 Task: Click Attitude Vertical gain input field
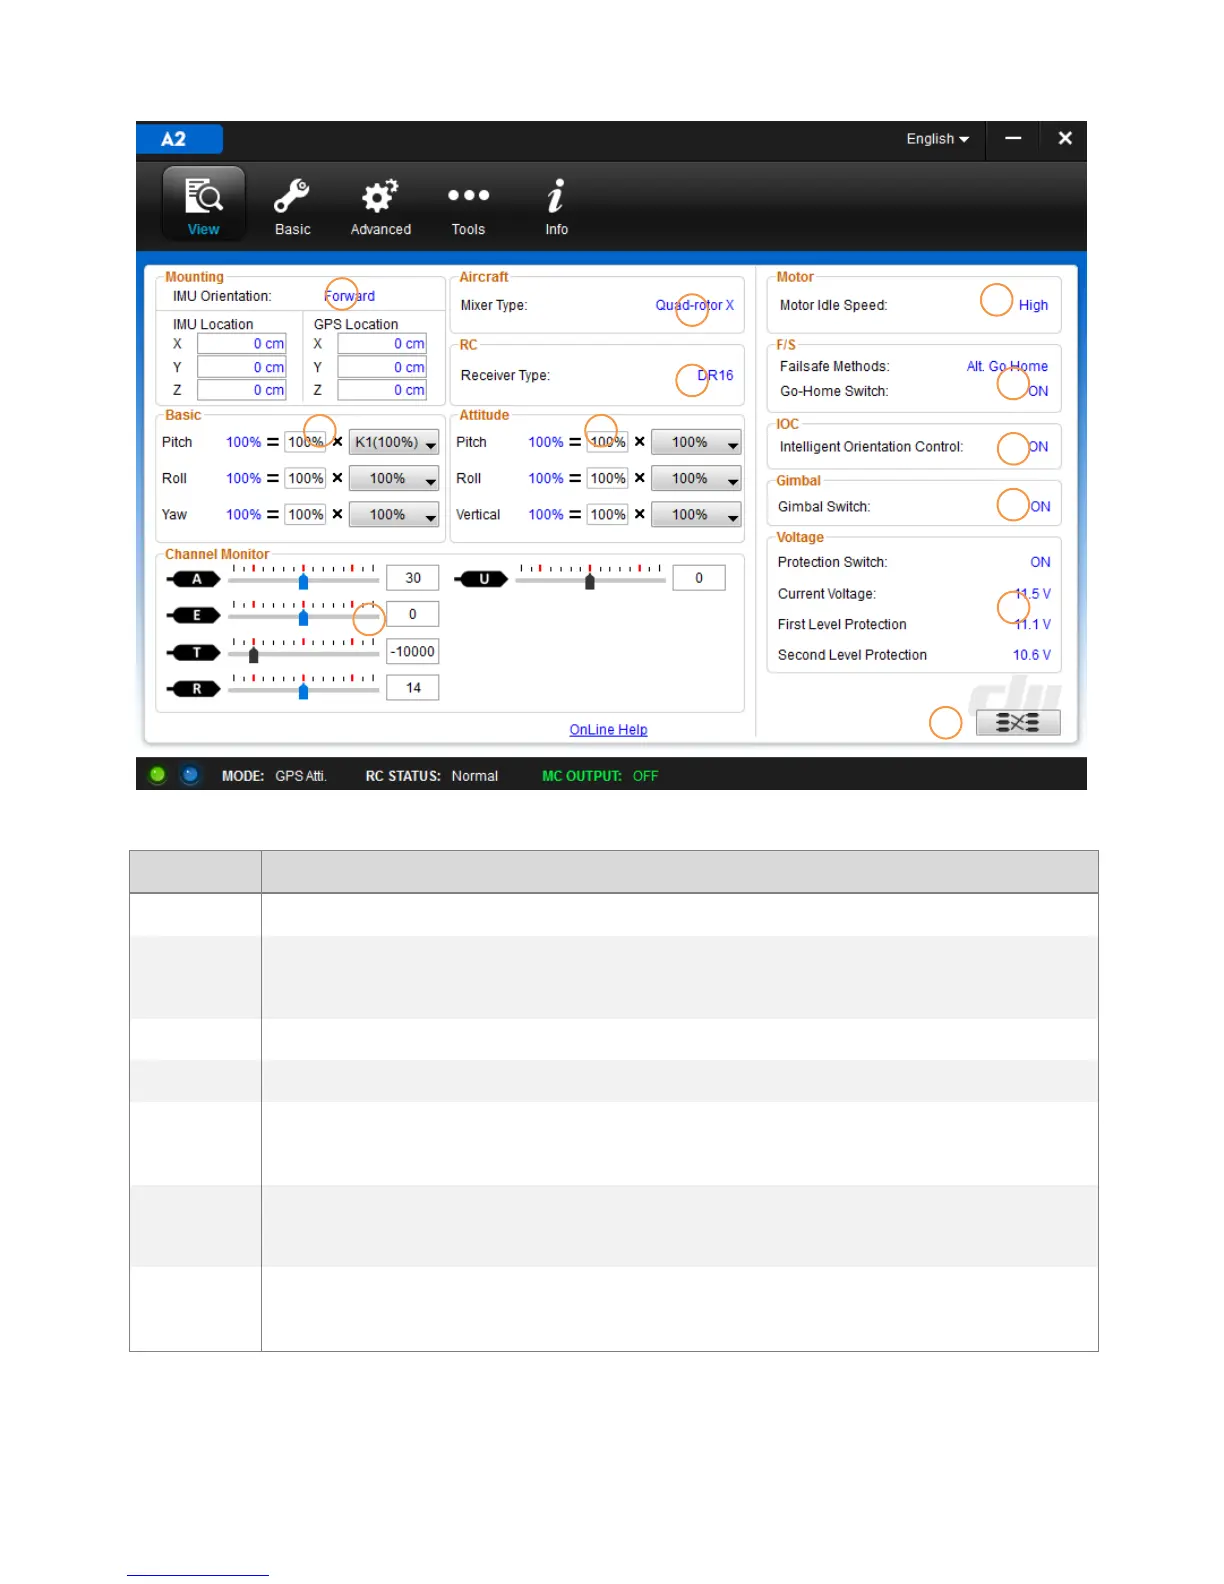point(607,514)
